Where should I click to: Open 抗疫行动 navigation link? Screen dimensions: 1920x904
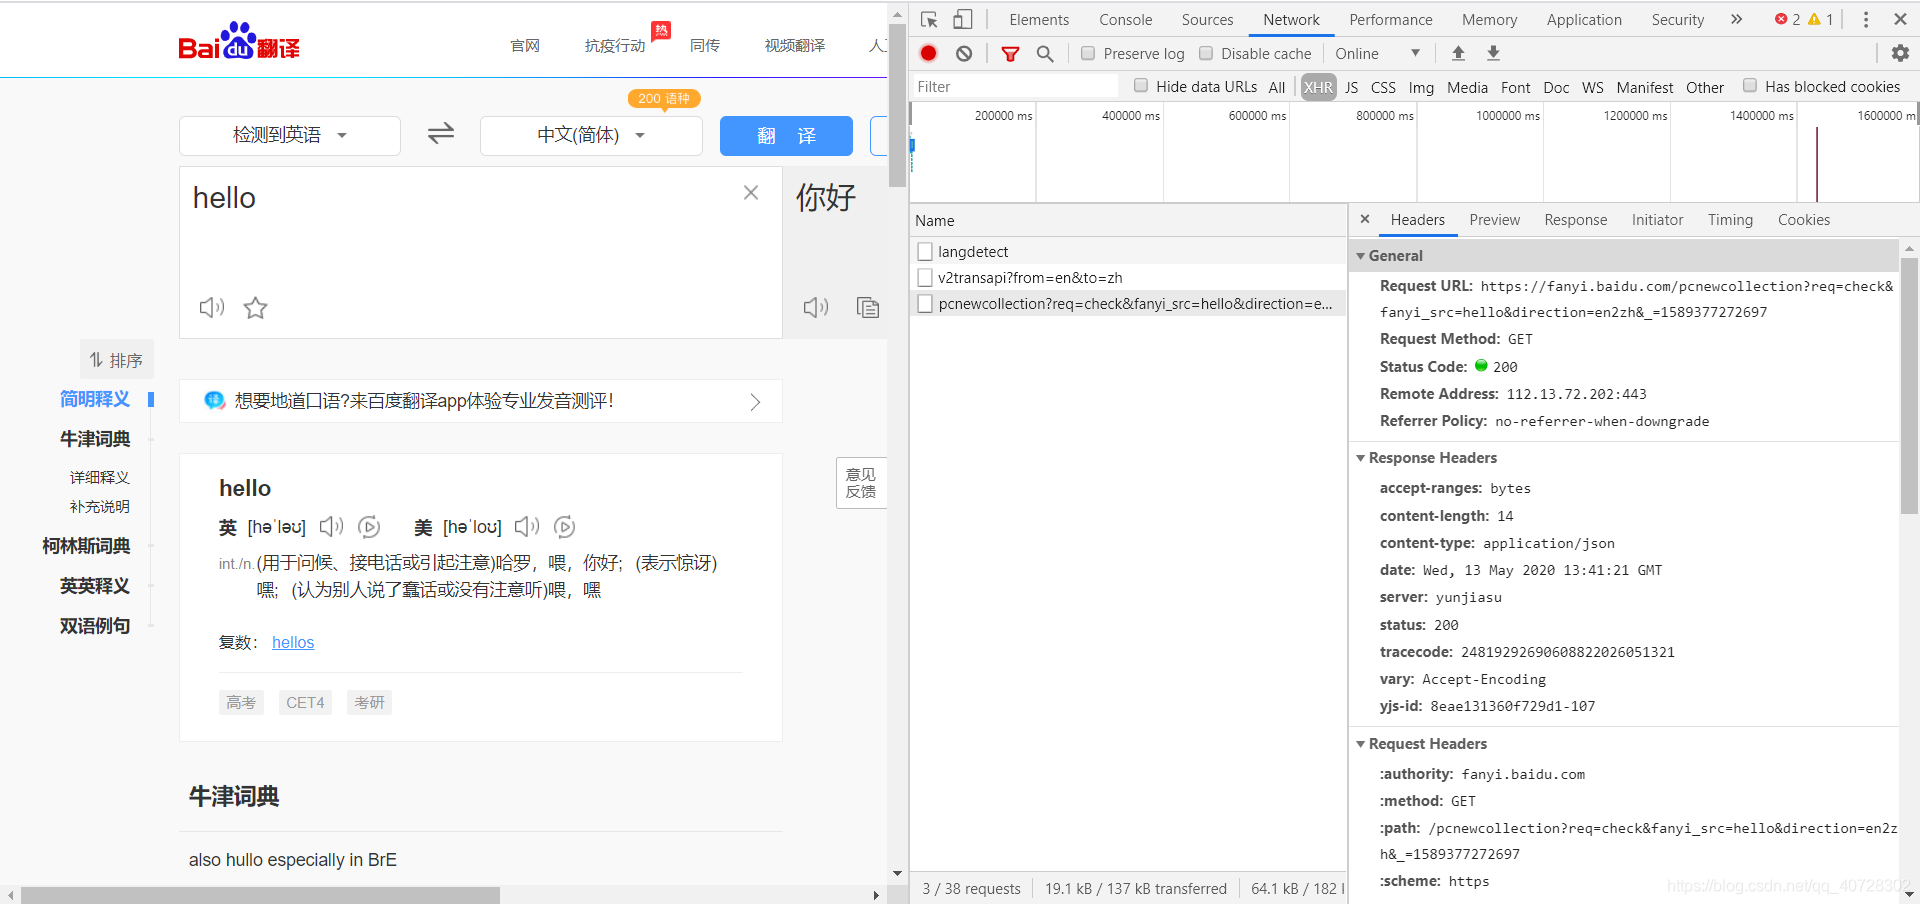pyautogui.click(x=615, y=46)
